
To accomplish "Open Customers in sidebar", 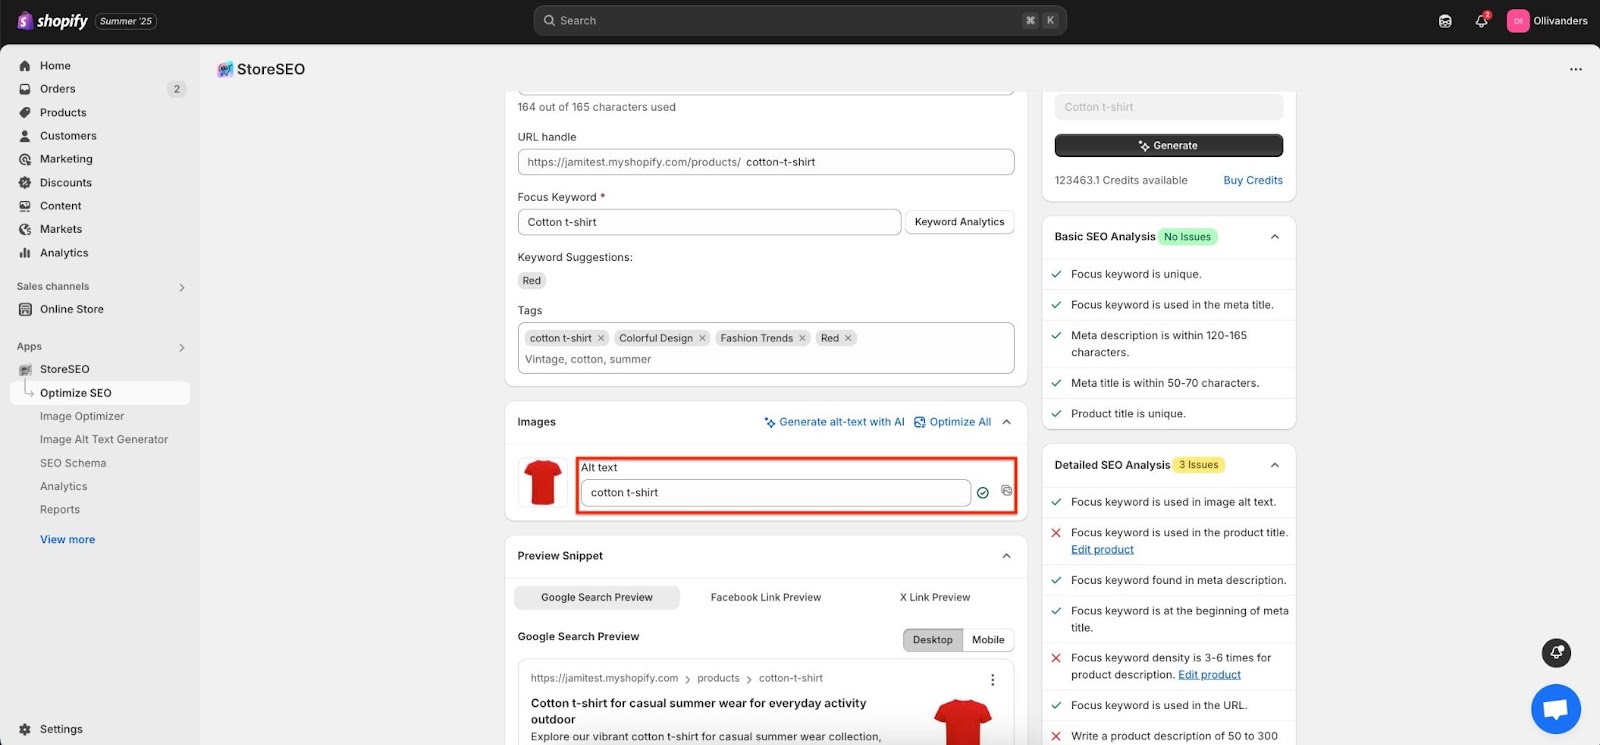I will click(68, 136).
